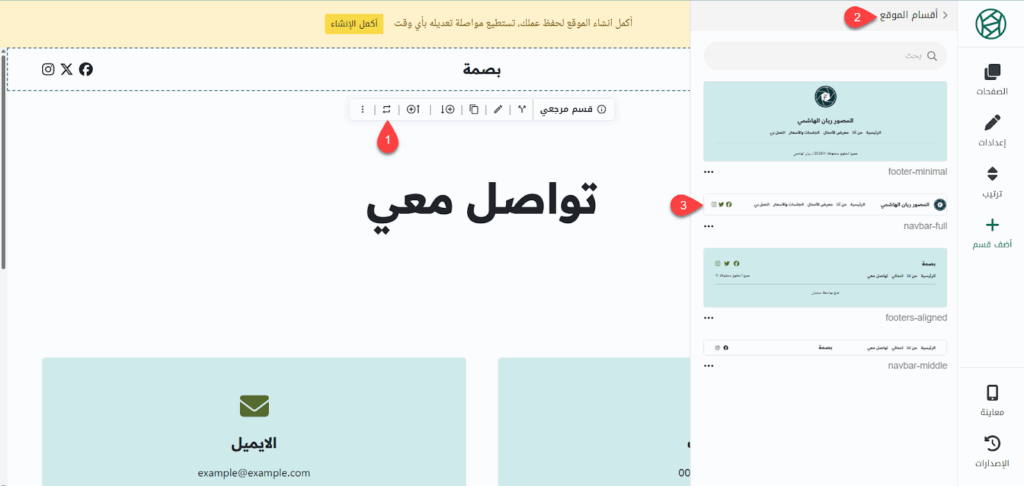
Task: Click the بحث search field in sections panel
Action: pyautogui.click(x=825, y=56)
